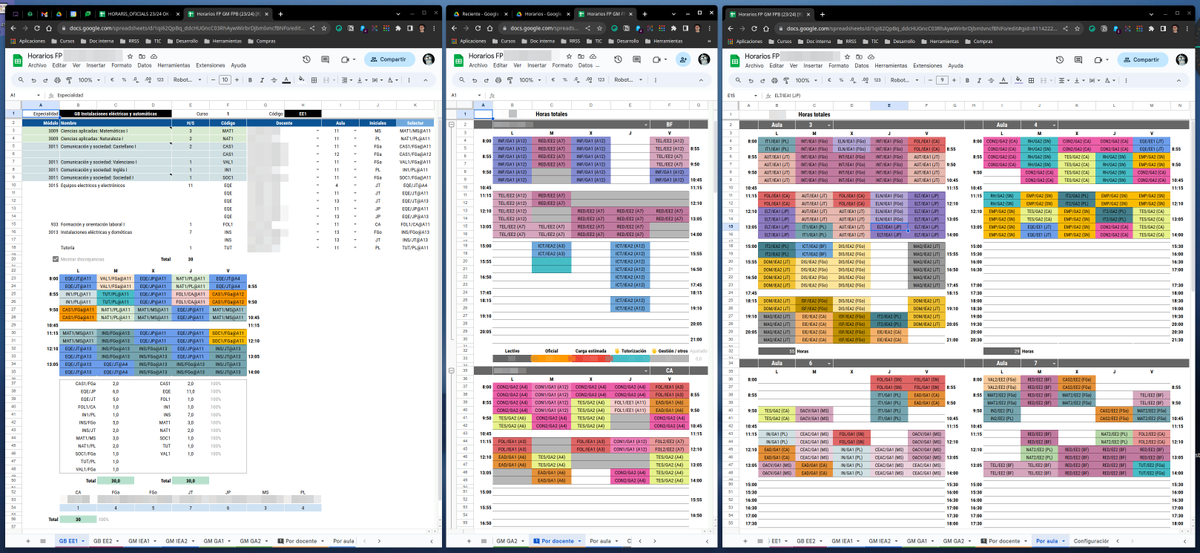Decrease font size in left window
Image resolution: width=1200 pixels, height=553 pixels.
coord(213,80)
